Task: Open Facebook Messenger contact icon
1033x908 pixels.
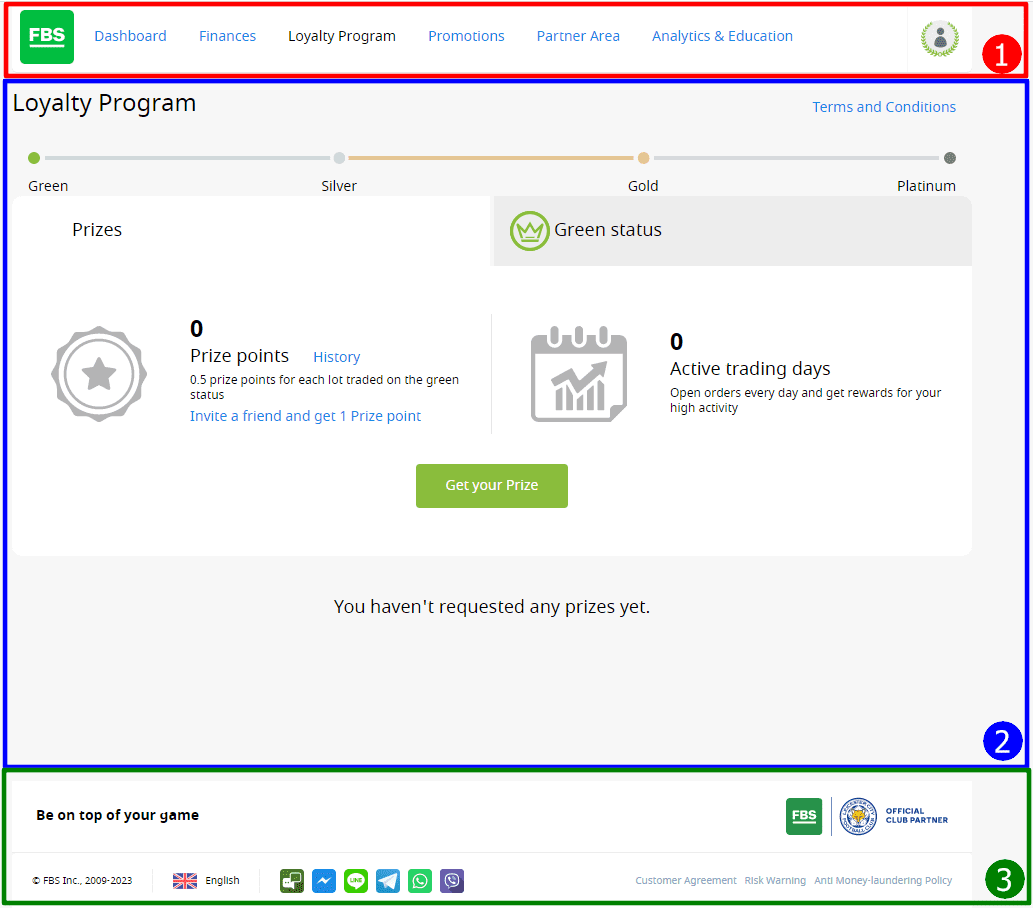Action: (324, 880)
